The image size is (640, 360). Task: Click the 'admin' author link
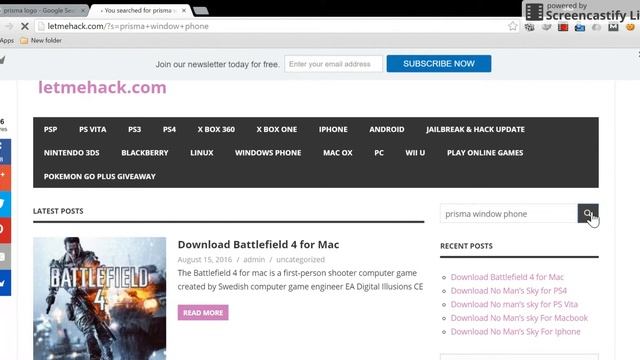click(254, 260)
